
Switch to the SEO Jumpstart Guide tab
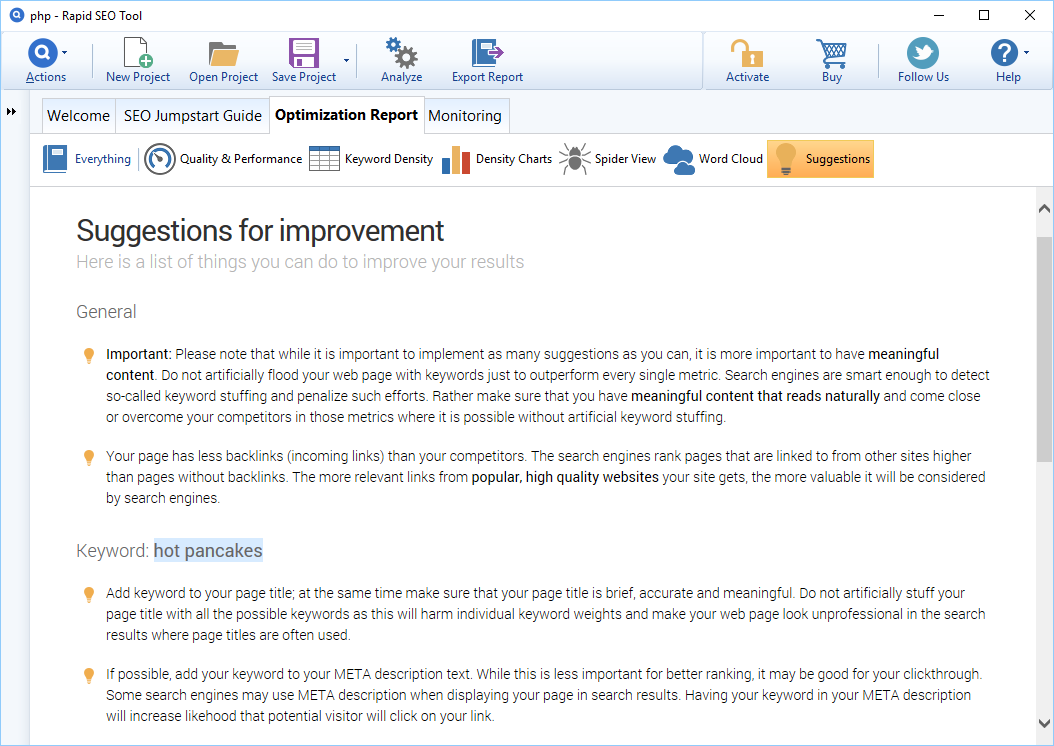tap(193, 115)
